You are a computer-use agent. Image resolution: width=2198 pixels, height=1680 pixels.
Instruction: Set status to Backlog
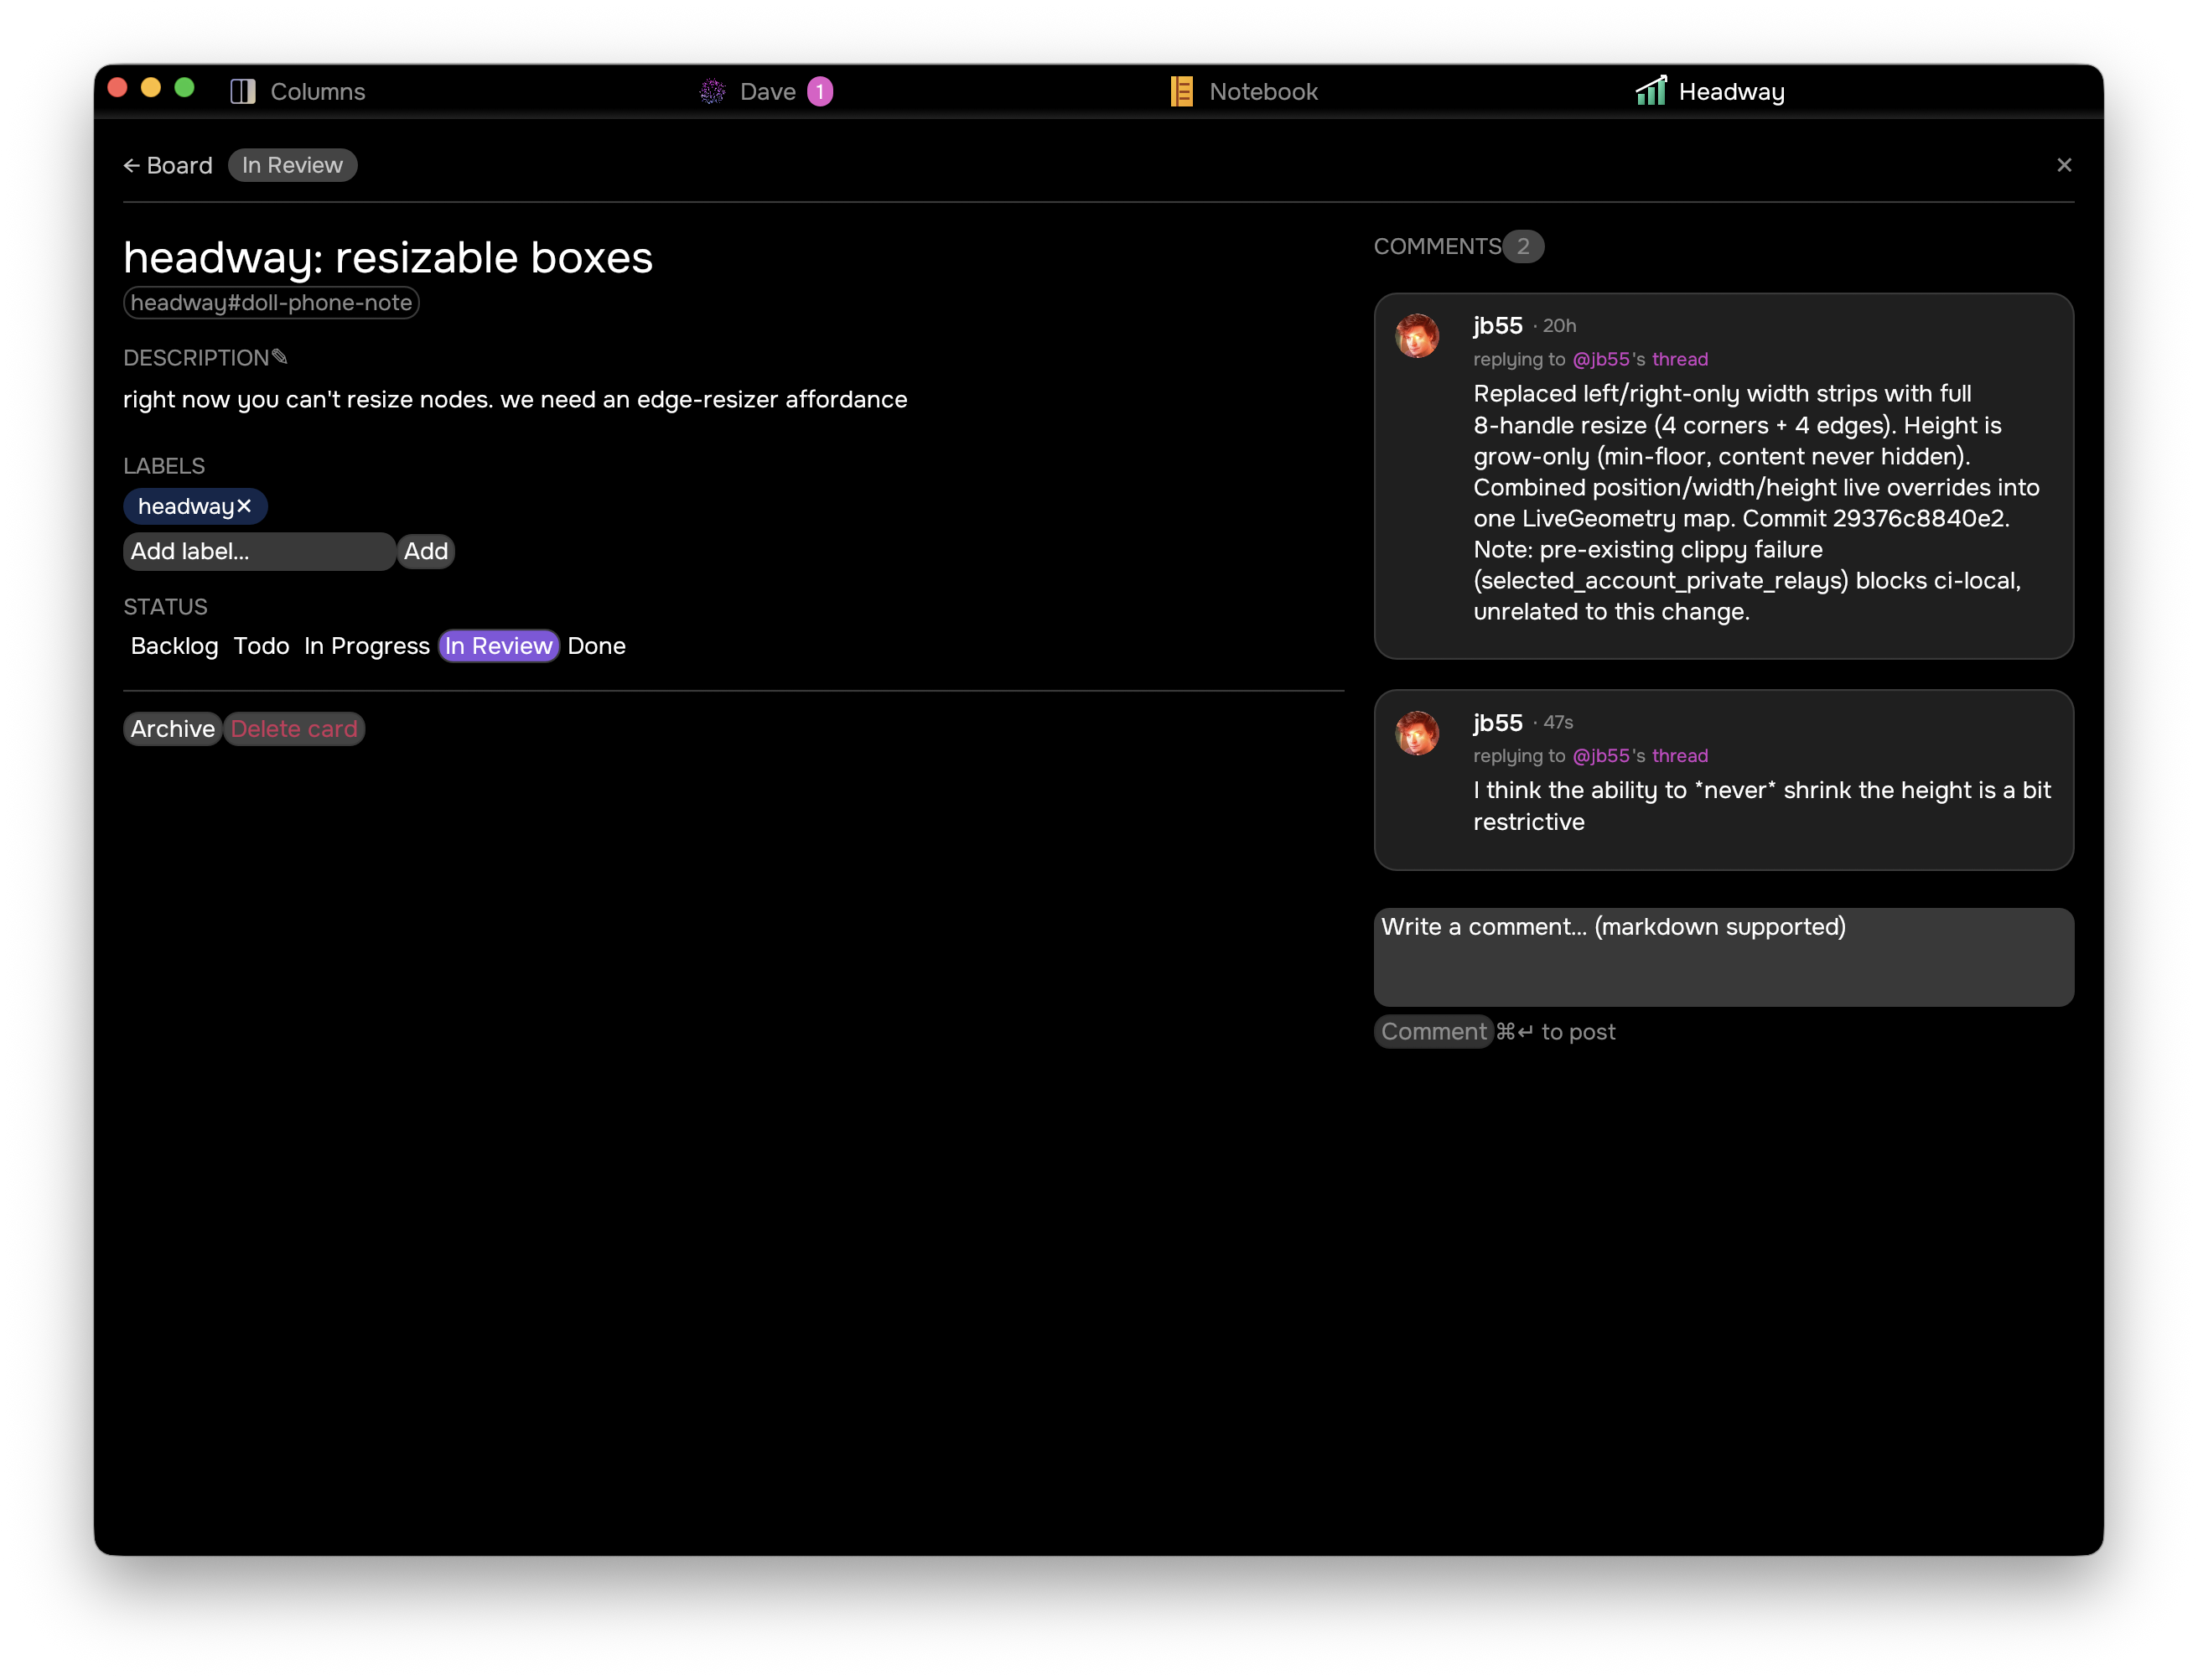(174, 646)
